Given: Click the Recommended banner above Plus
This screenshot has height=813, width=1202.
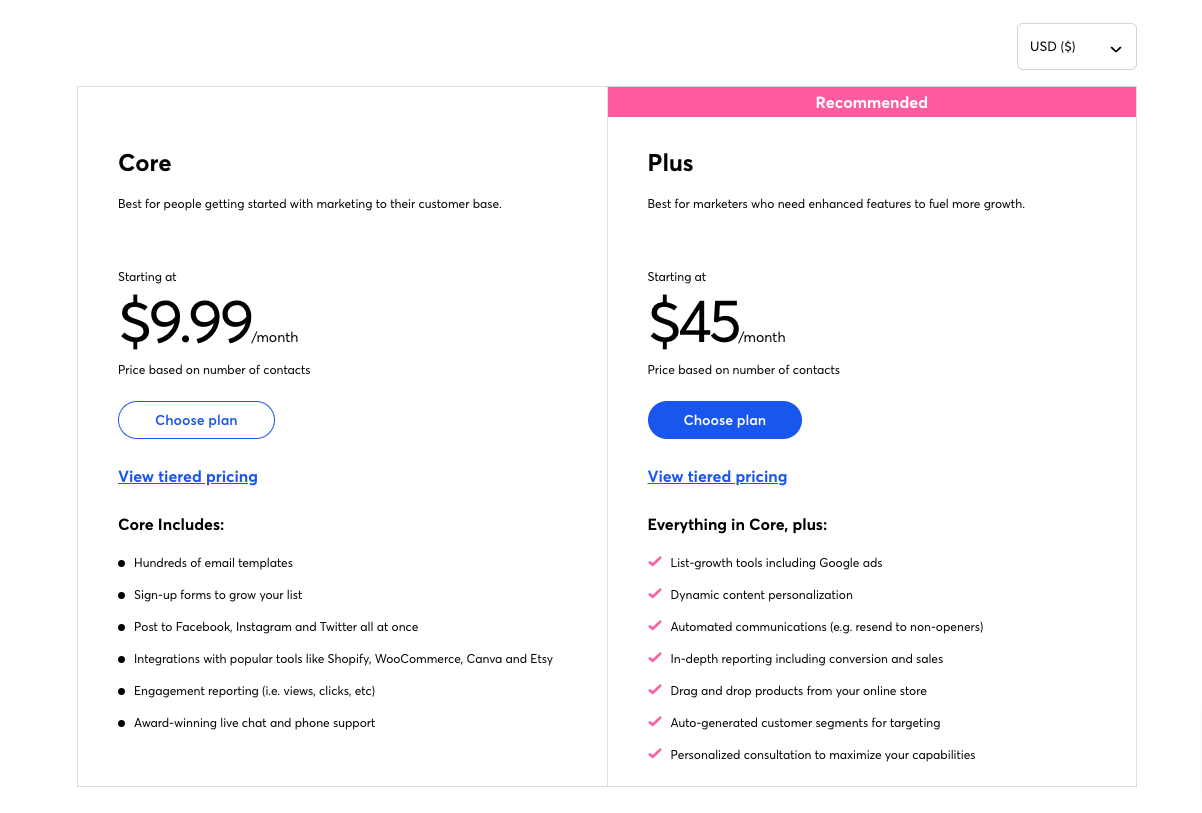Looking at the screenshot, I should (x=871, y=101).
